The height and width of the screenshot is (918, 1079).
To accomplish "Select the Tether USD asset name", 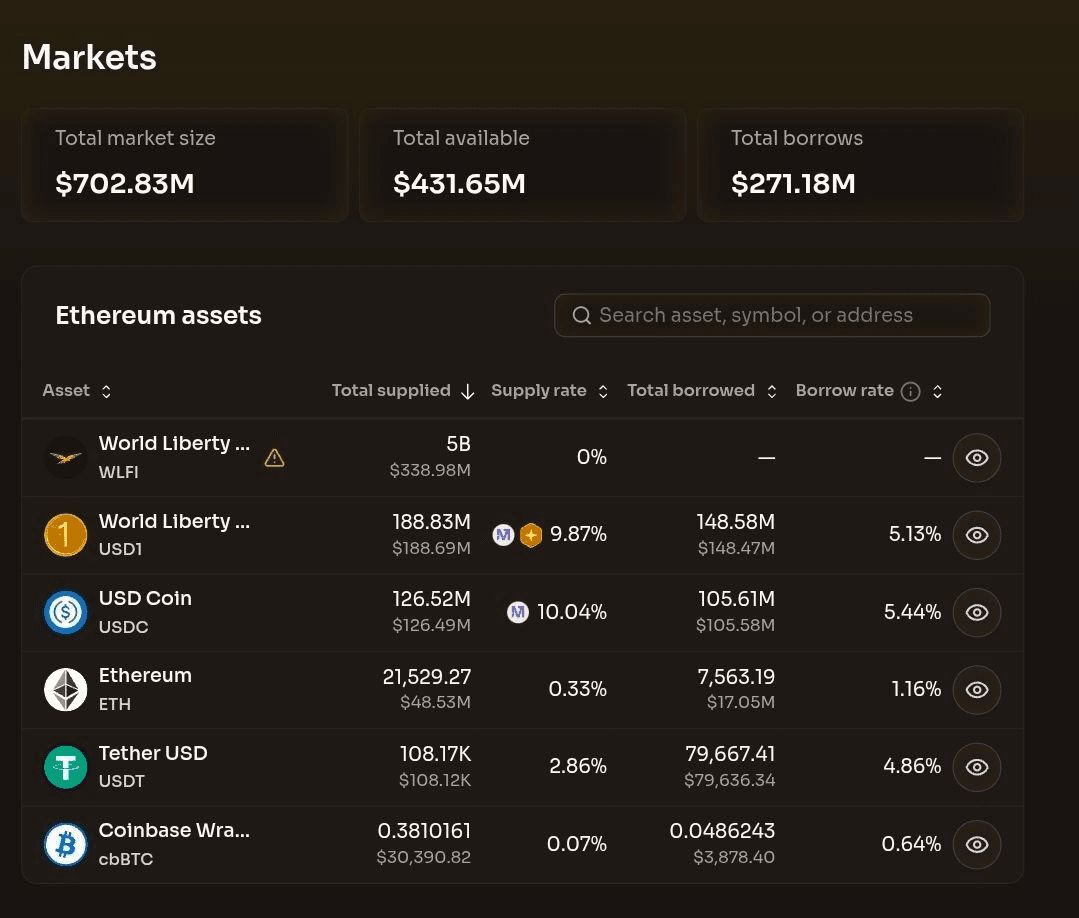I will (x=153, y=753).
